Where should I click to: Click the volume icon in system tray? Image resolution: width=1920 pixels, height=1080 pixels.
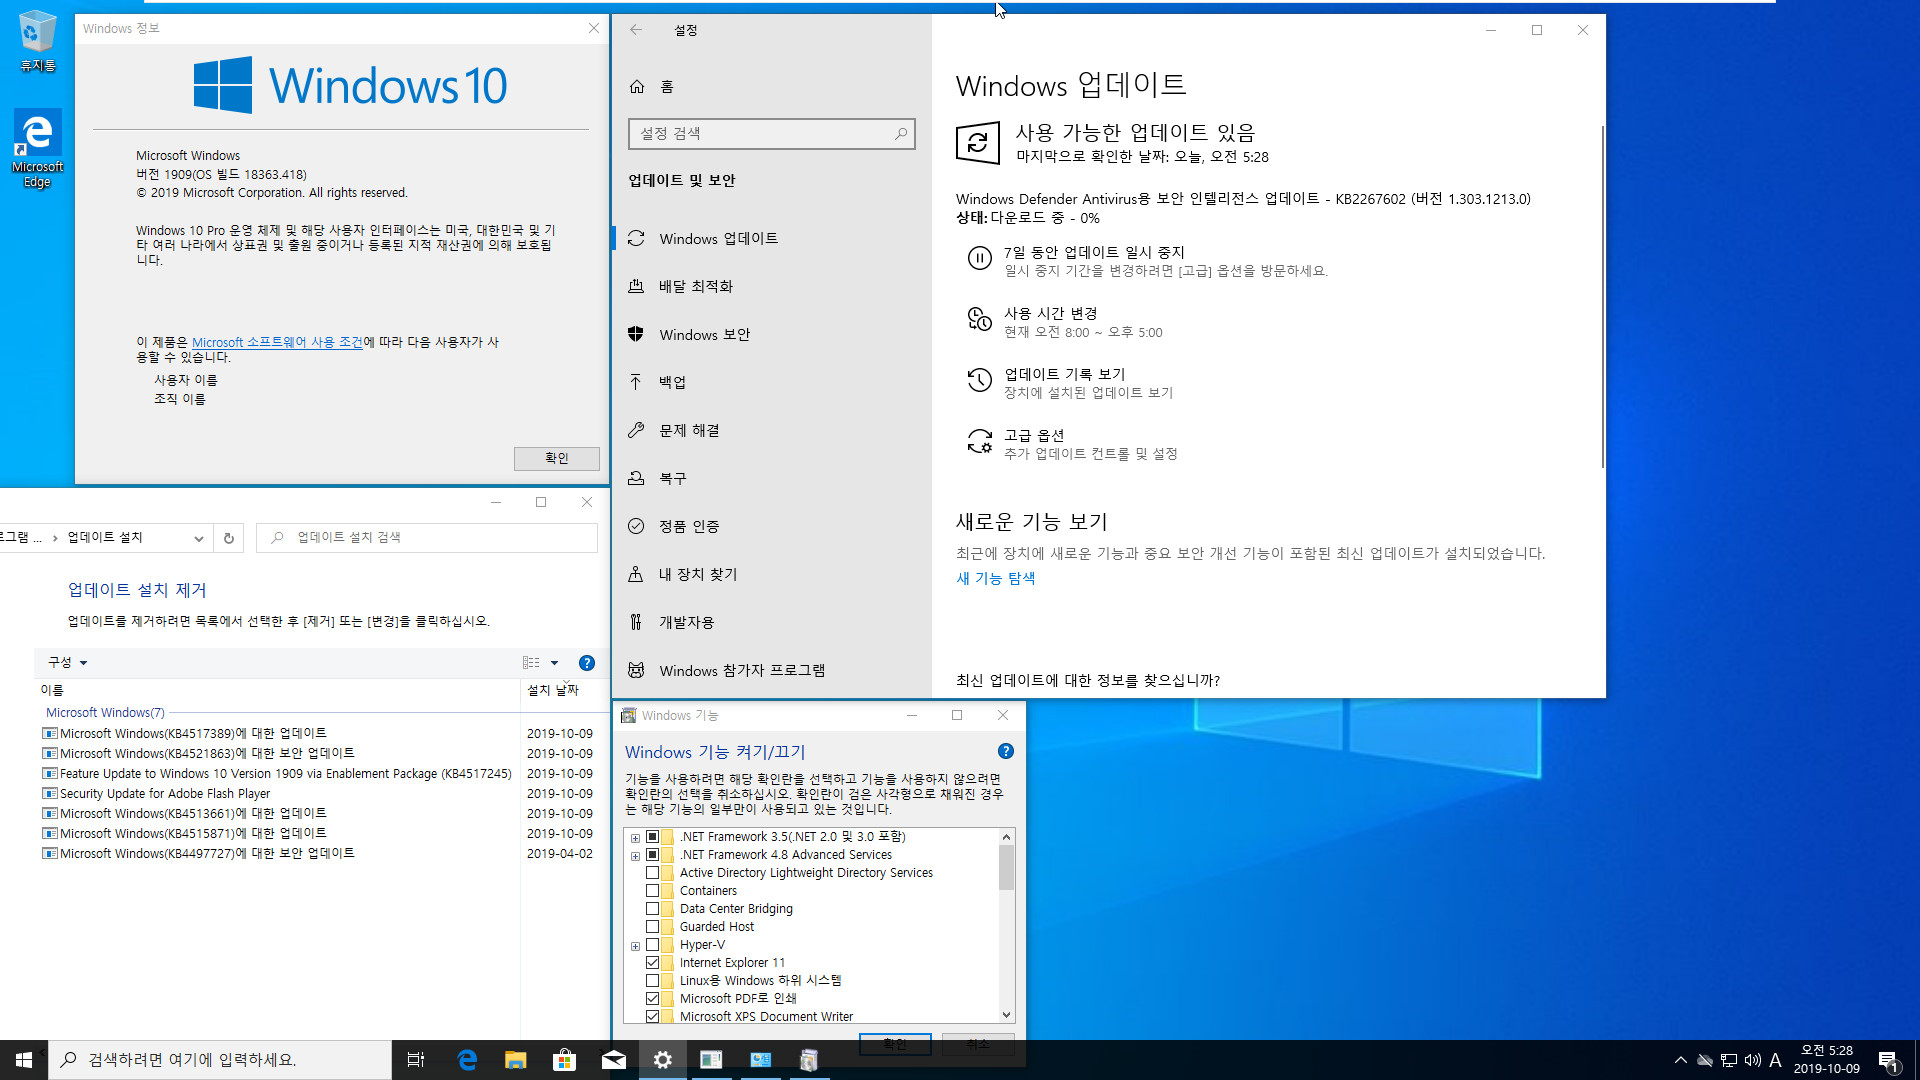(x=1752, y=1060)
